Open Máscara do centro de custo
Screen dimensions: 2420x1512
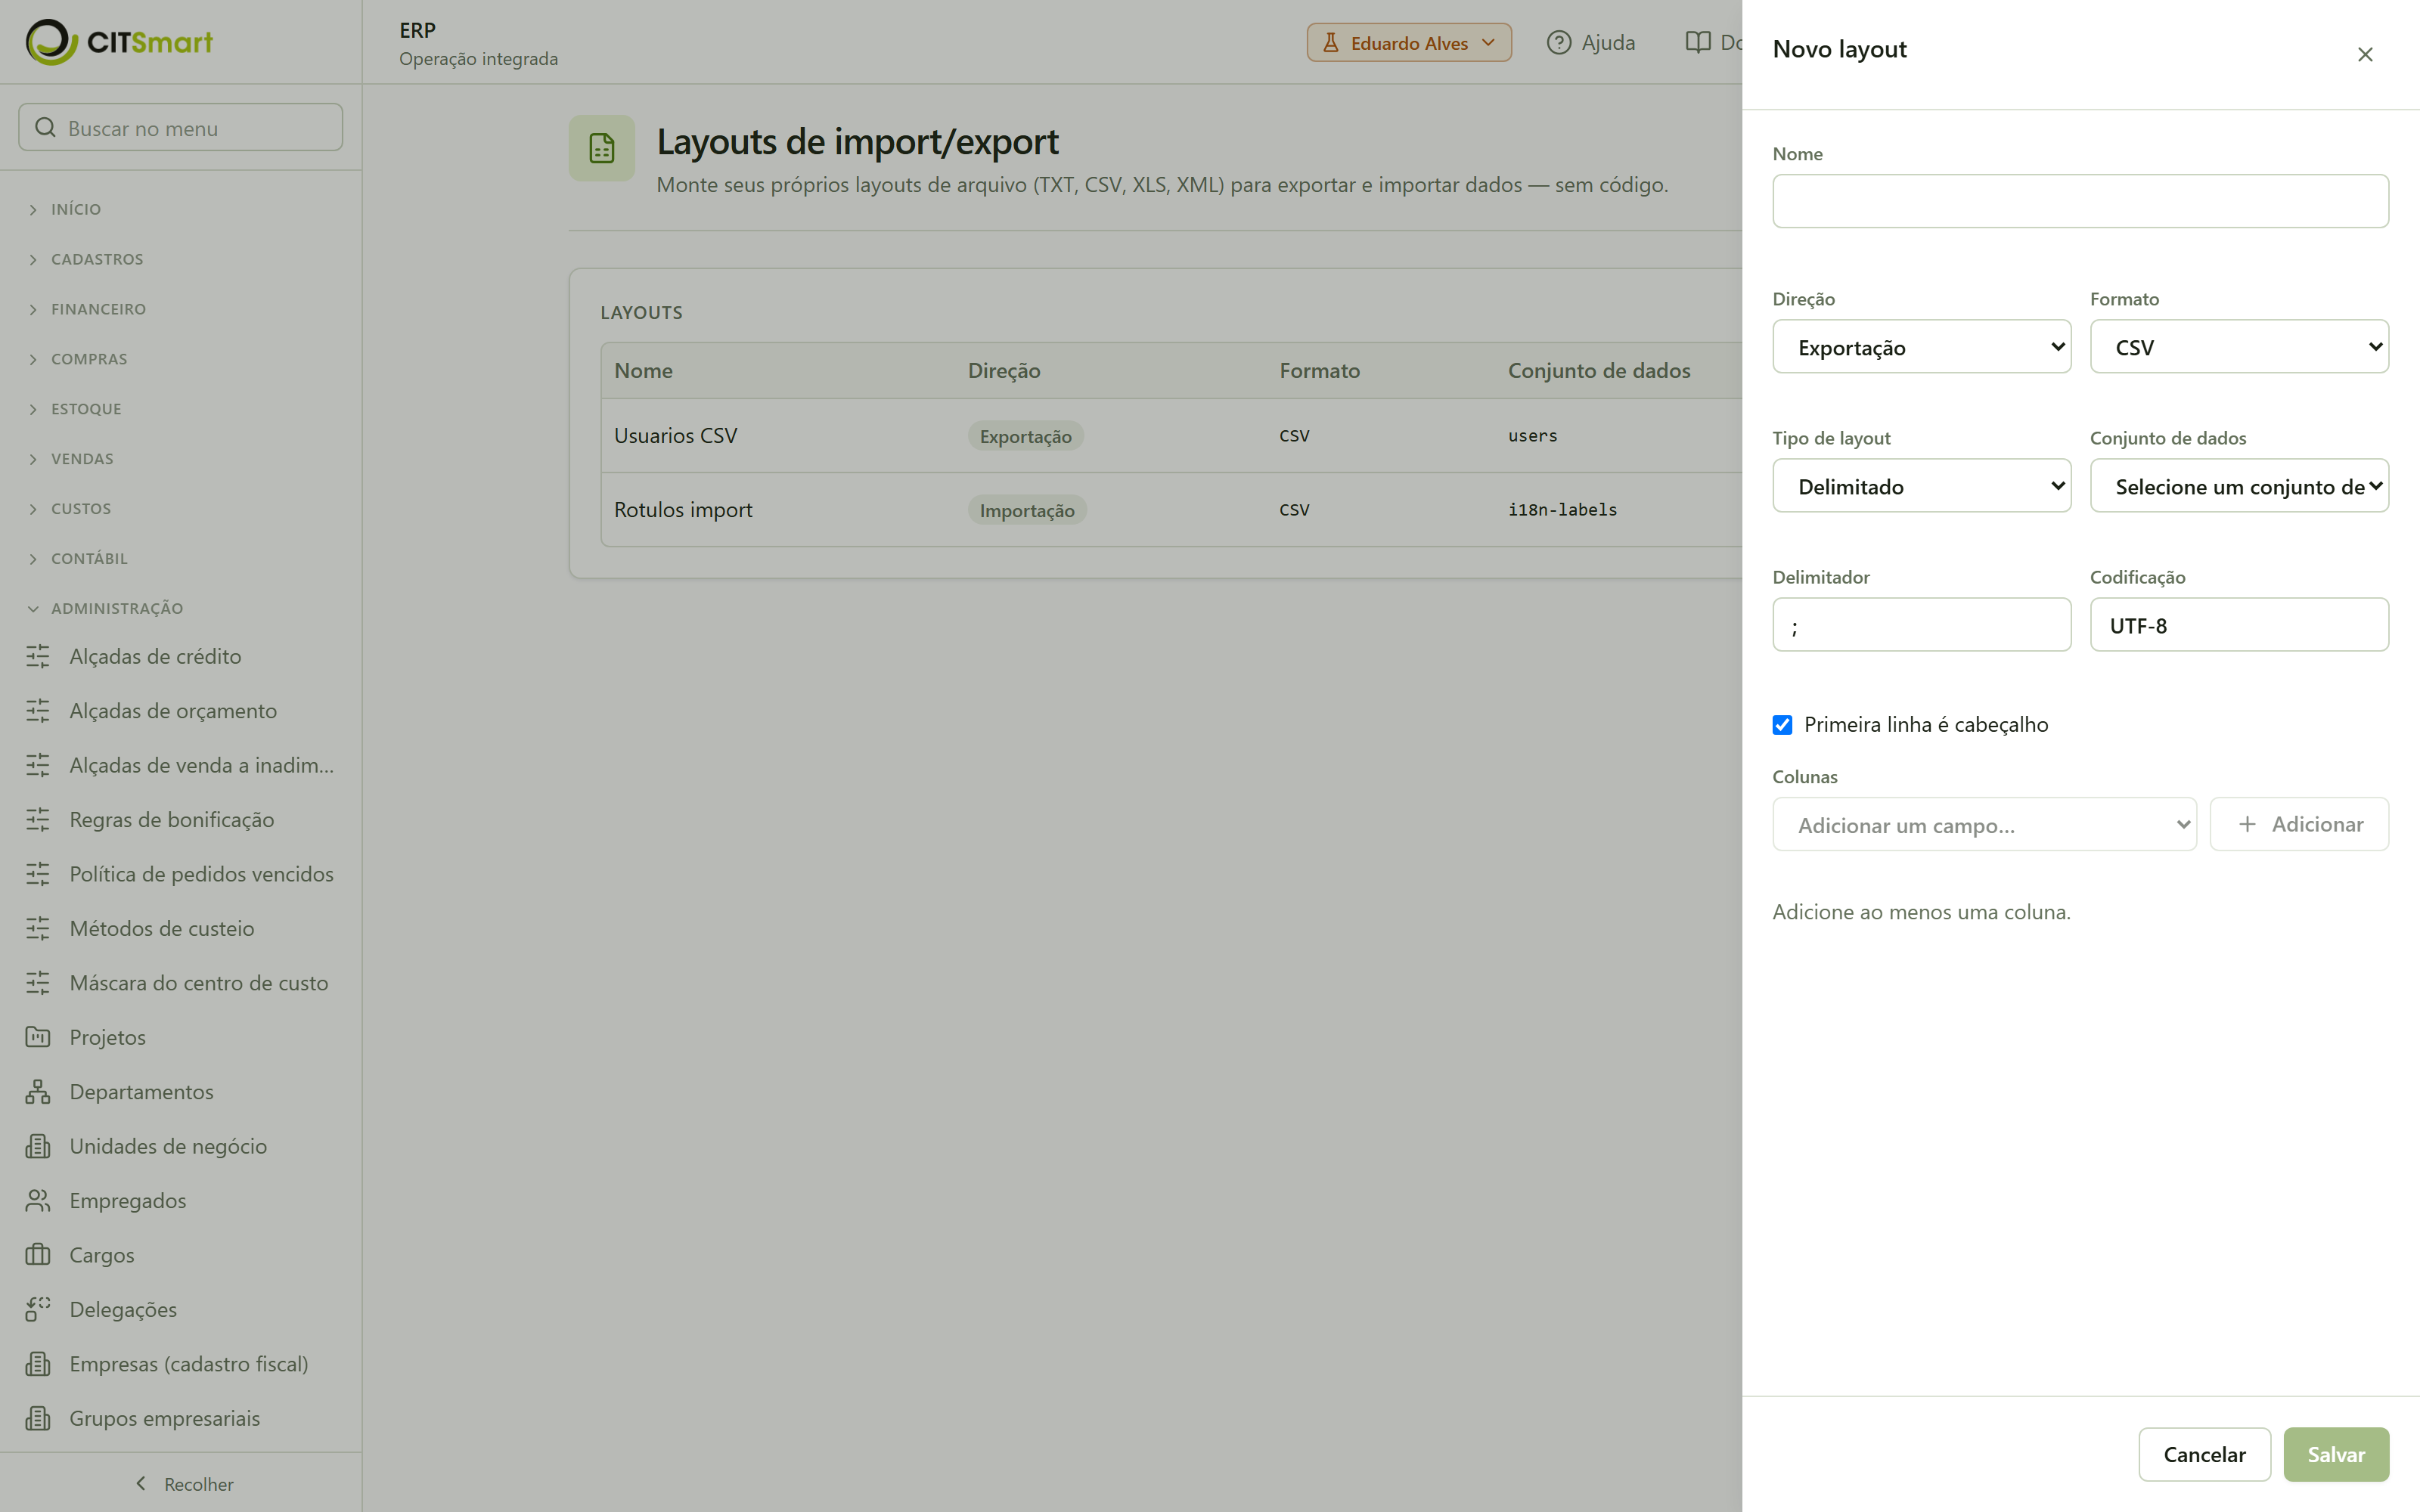(180, 983)
